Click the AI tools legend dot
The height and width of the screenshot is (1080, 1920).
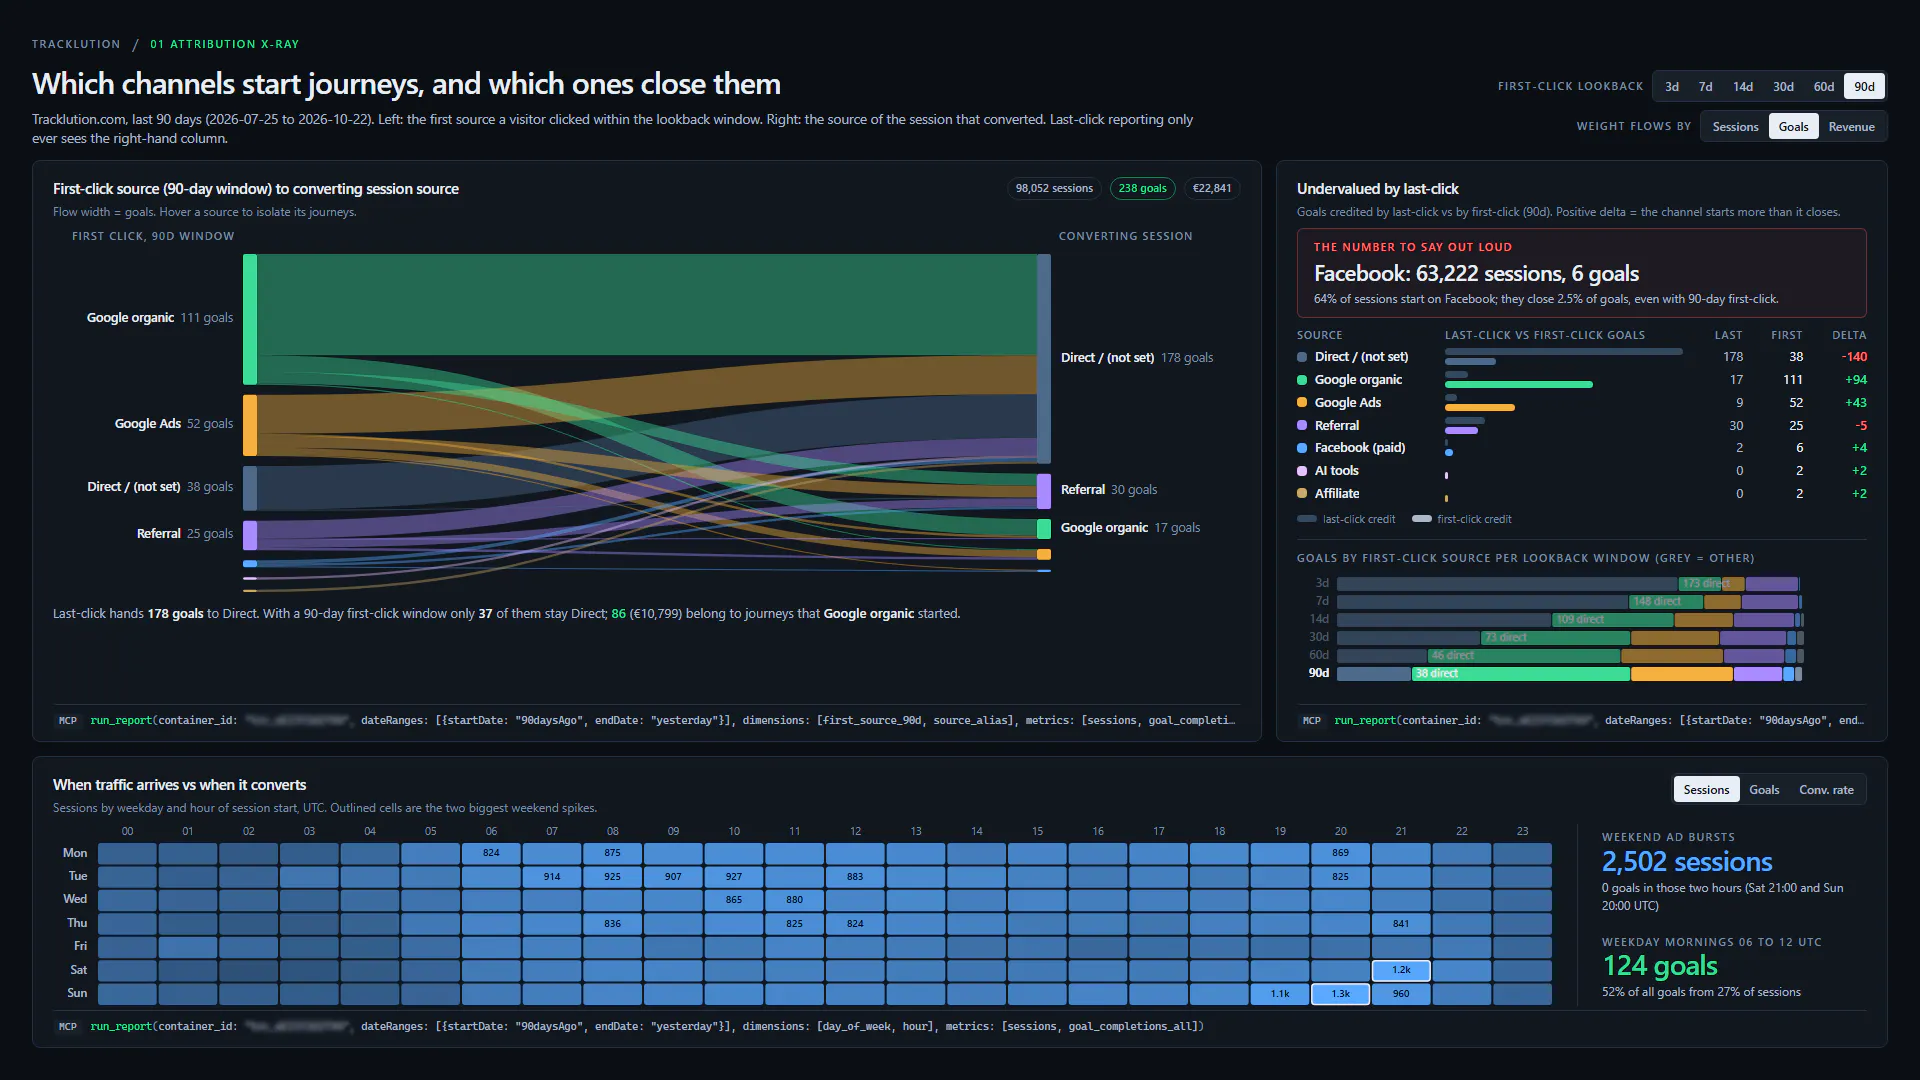point(1302,471)
